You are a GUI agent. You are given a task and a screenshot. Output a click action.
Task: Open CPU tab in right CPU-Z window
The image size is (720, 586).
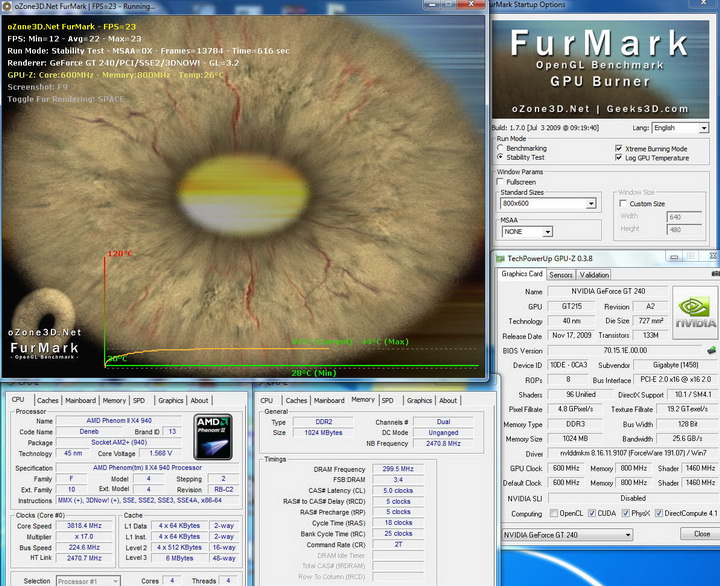coord(267,400)
